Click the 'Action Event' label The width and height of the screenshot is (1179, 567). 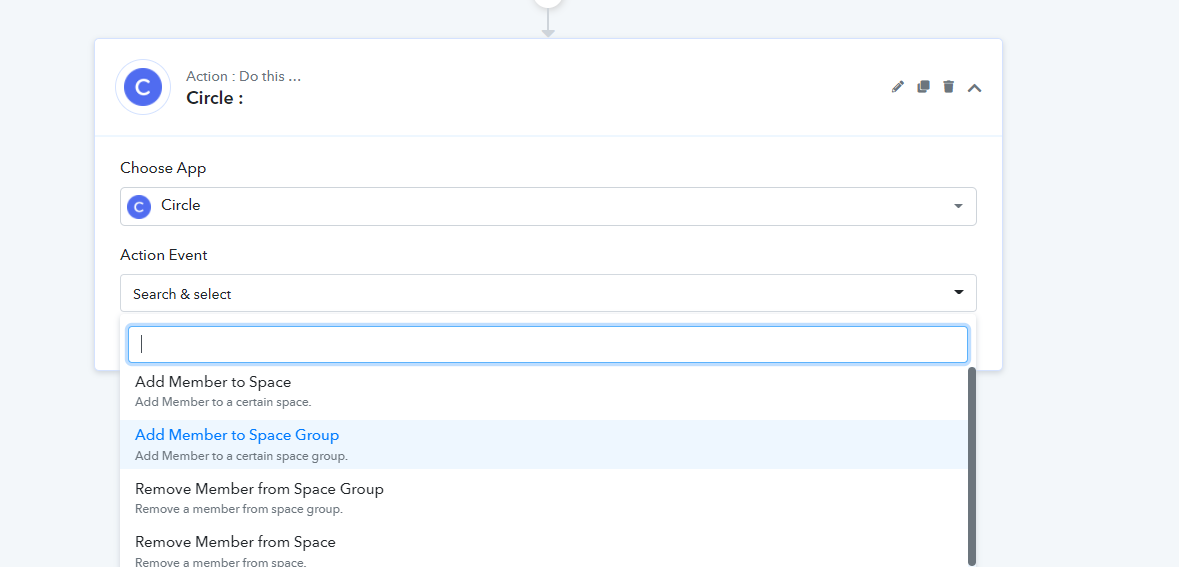click(164, 255)
